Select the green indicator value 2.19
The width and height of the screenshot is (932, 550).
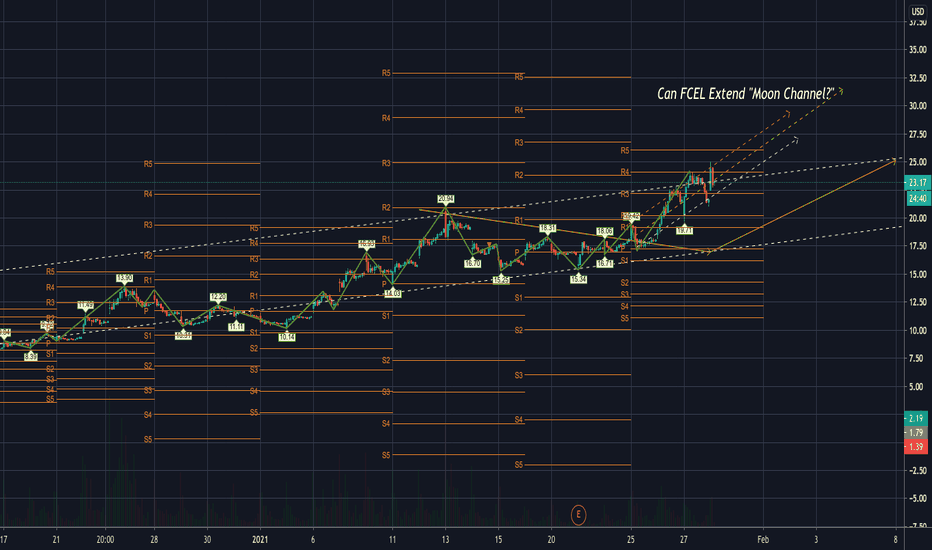[x=916, y=418]
